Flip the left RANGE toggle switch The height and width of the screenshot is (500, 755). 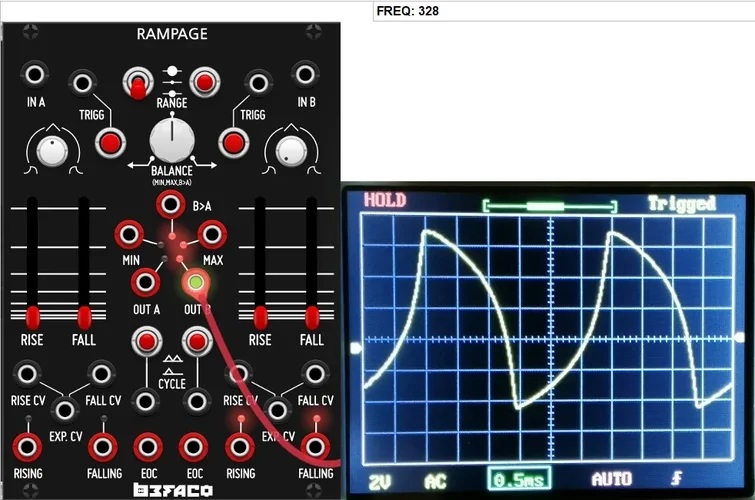pos(138,83)
